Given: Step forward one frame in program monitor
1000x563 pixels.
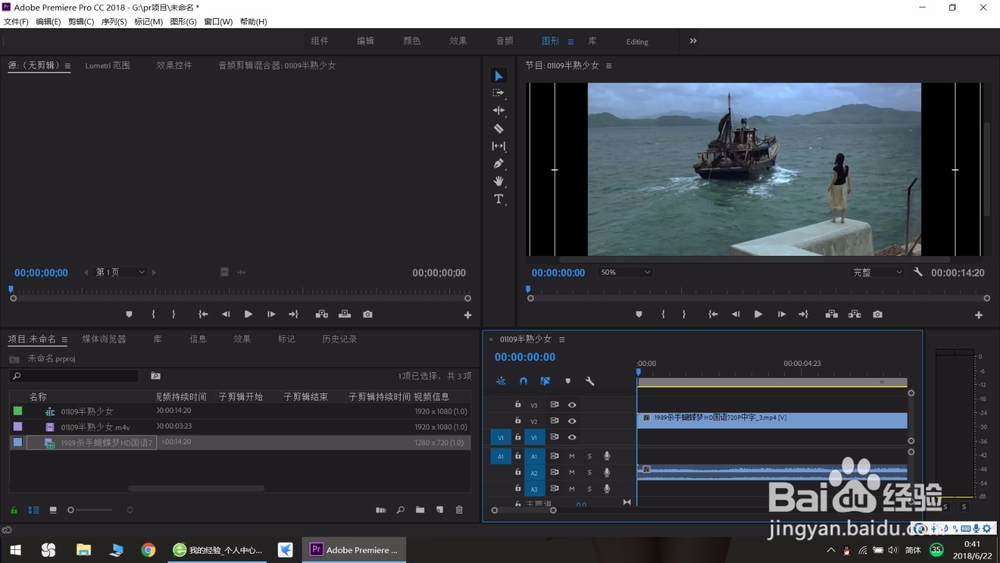Looking at the screenshot, I should point(781,314).
